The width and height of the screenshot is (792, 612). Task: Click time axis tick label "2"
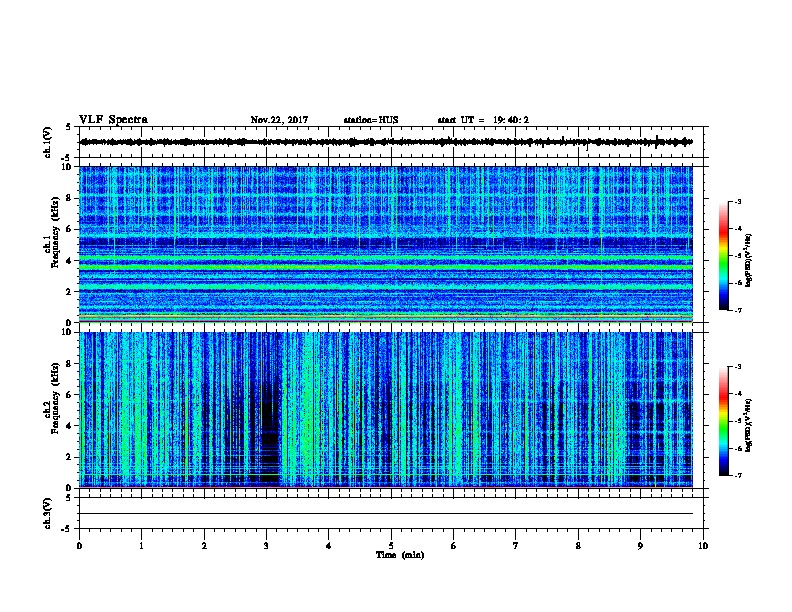click(x=204, y=546)
